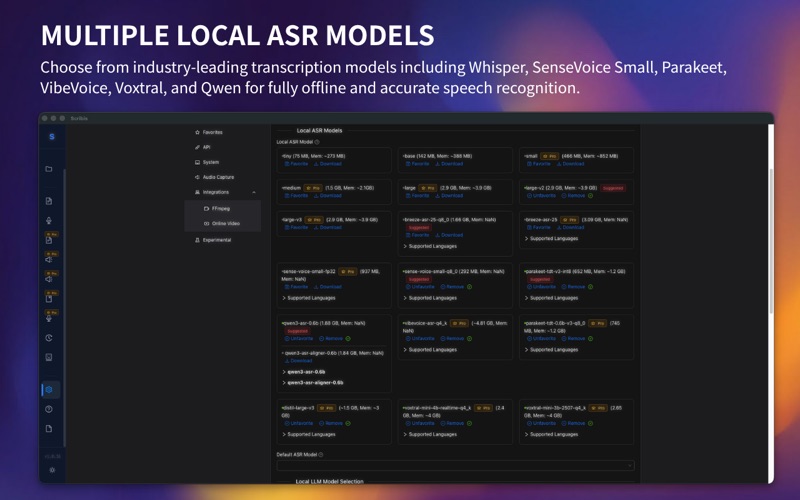Viewport: 800px width, 500px height.
Task: Click help icon beside Default ASR Model
Action: click(320, 455)
